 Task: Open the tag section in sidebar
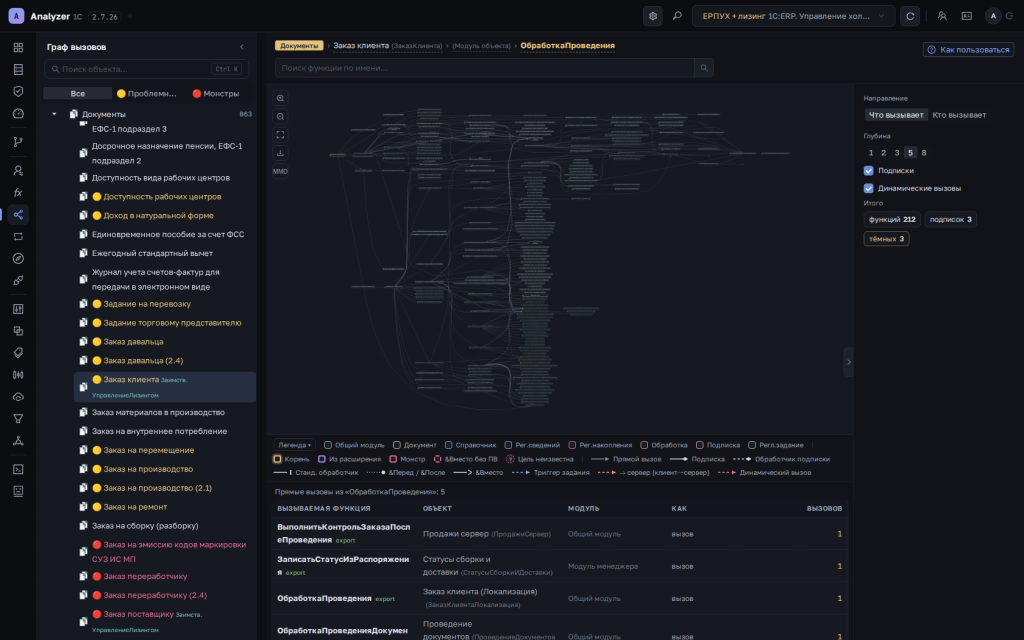(18, 353)
